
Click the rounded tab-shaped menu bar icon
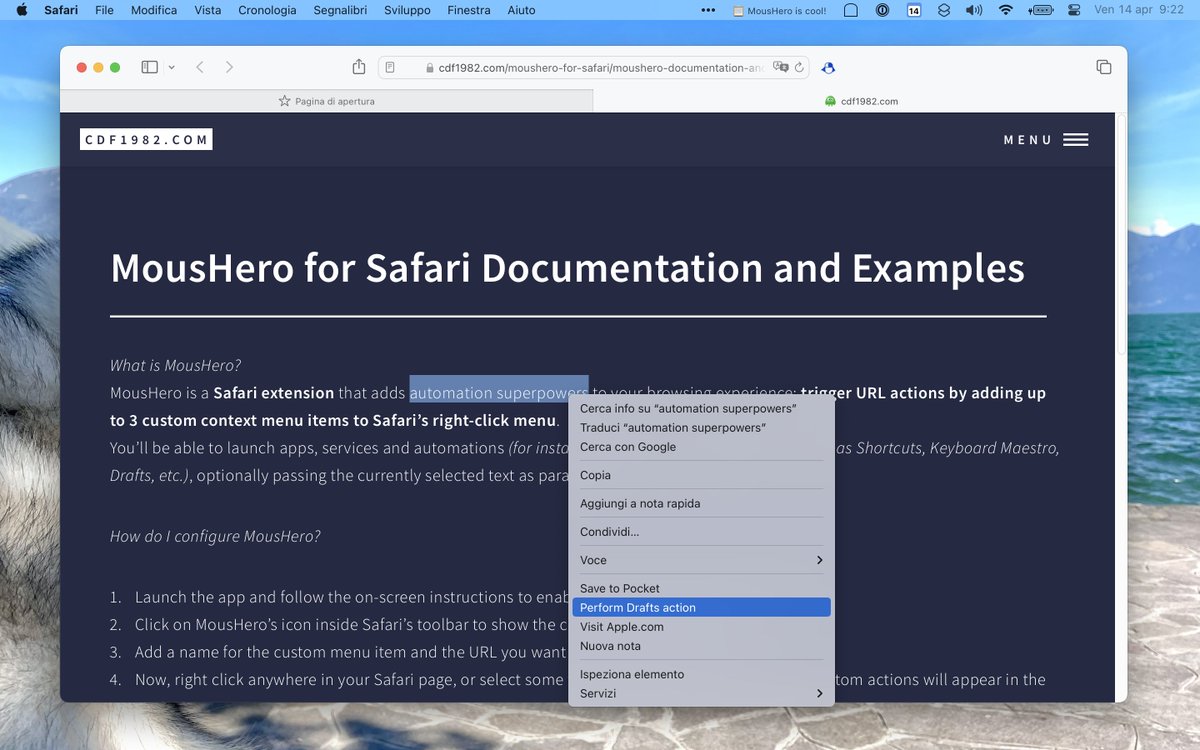pos(851,10)
